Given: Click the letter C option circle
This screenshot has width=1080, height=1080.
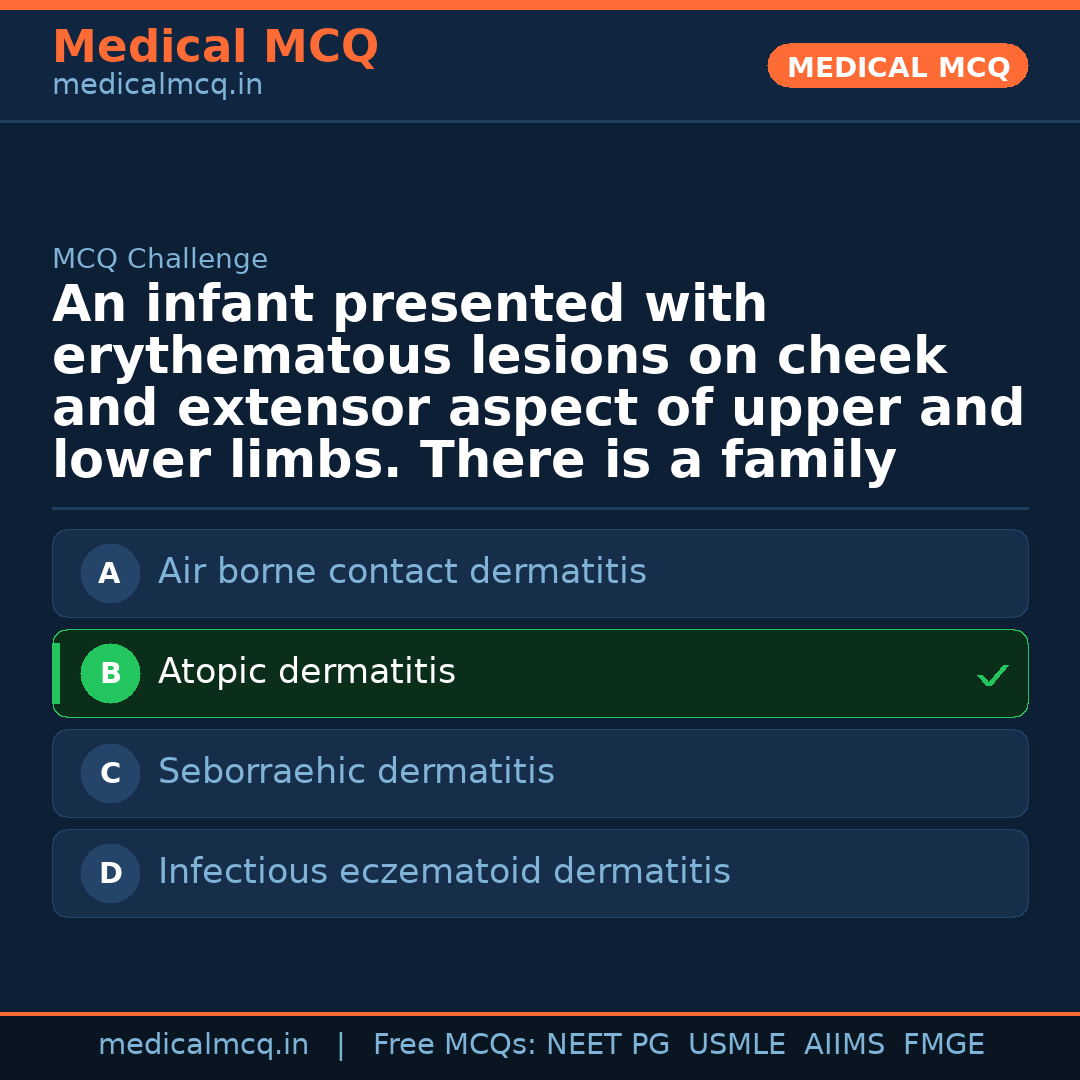Looking at the screenshot, I should pos(110,774).
